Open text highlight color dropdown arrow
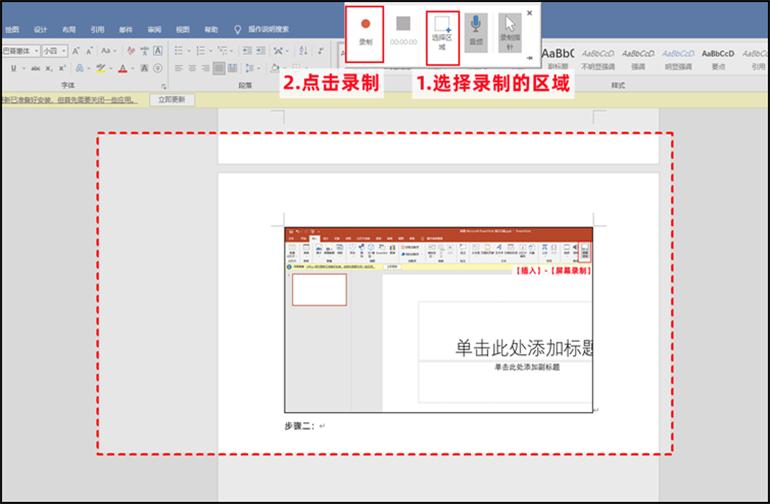 (x=110, y=68)
